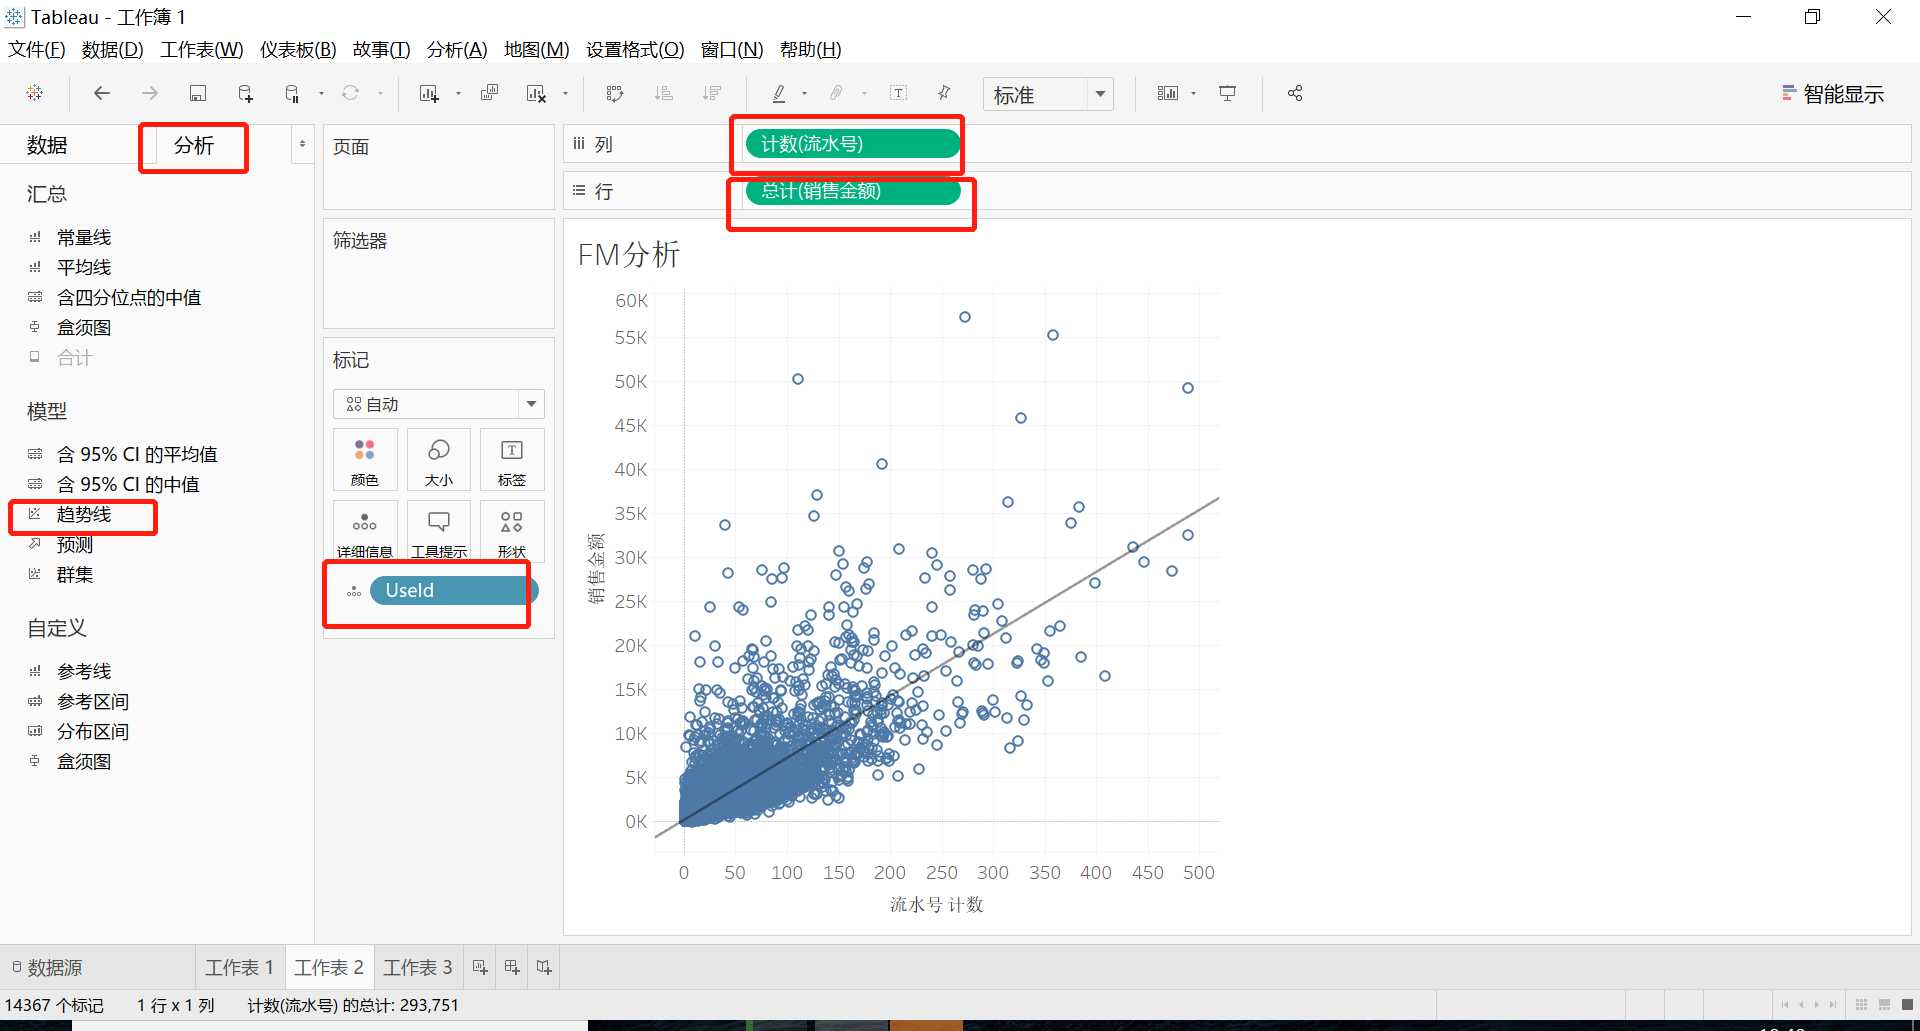Open the 数据源 tab
This screenshot has height=1031, width=1920.
[x=48, y=967]
